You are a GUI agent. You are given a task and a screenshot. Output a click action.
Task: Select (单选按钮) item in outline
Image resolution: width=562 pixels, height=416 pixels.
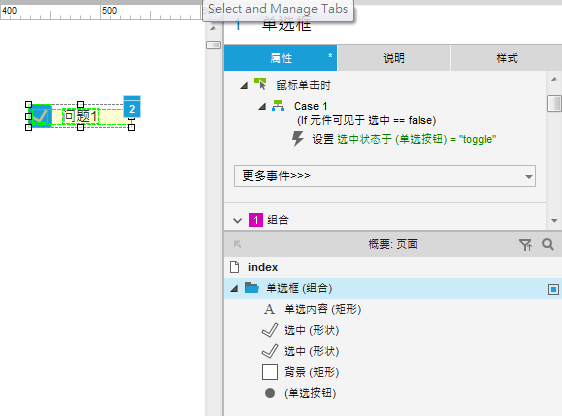point(310,393)
